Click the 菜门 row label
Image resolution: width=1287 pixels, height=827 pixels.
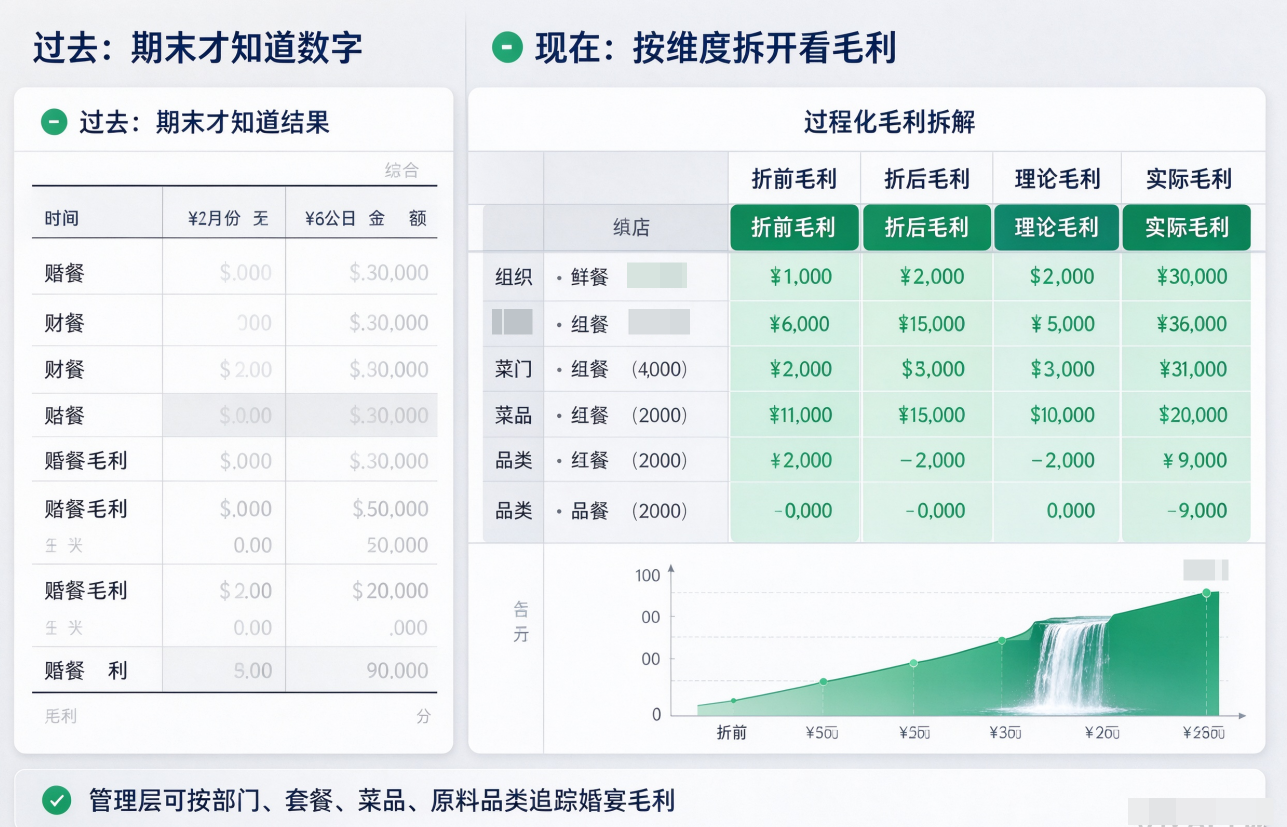click(x=513, y=369)
